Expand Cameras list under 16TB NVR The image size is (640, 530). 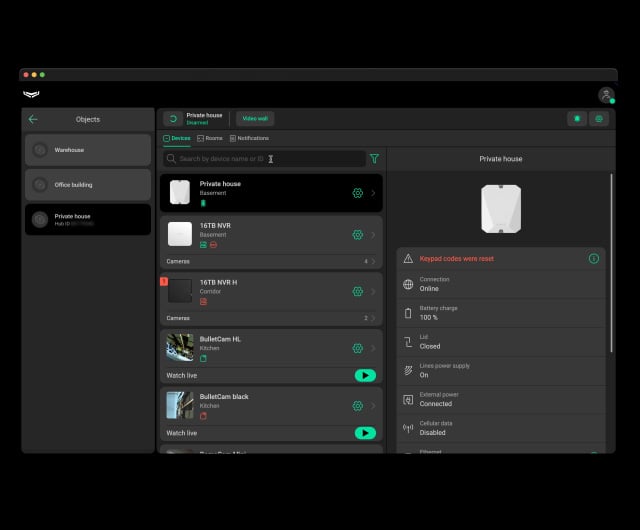pyautogui.click(x=373, y=261)
